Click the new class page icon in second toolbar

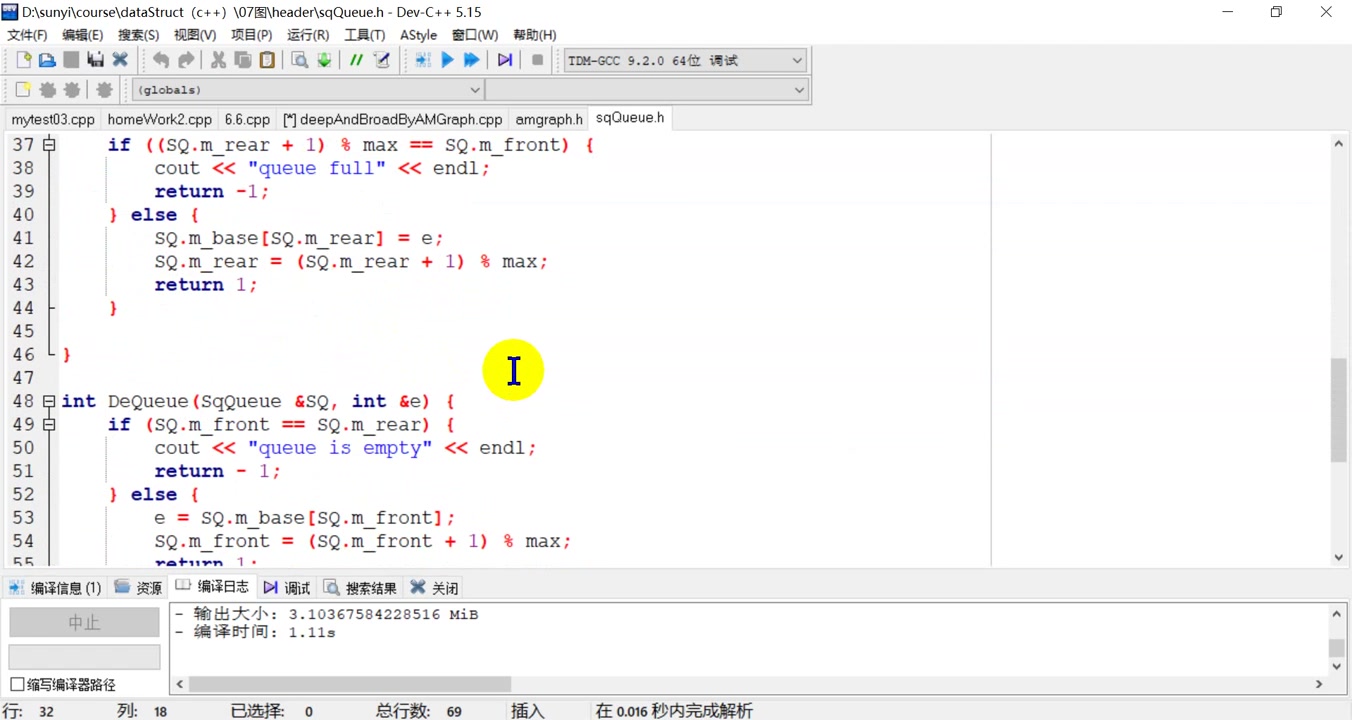23,90
